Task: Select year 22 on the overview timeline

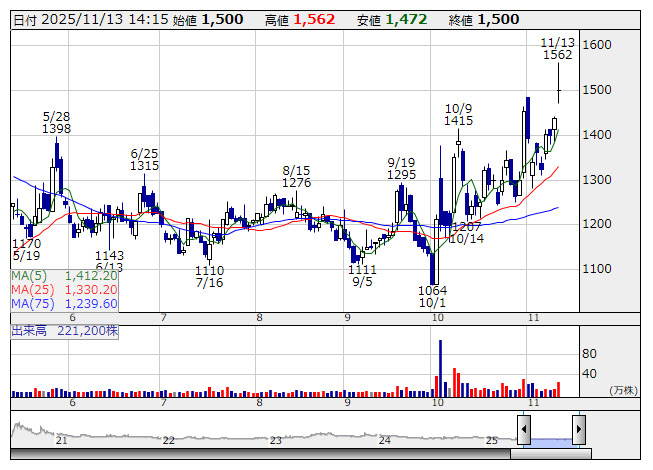Action: click(169, 440)
